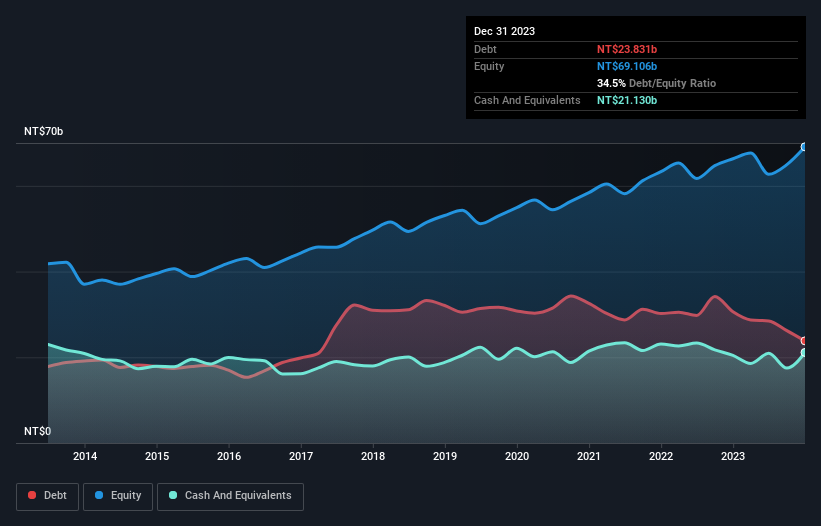This screenshot has height=526, width=821.
Task: Click the NT$21.130b cash value
Action: click(x=627, y=100)
